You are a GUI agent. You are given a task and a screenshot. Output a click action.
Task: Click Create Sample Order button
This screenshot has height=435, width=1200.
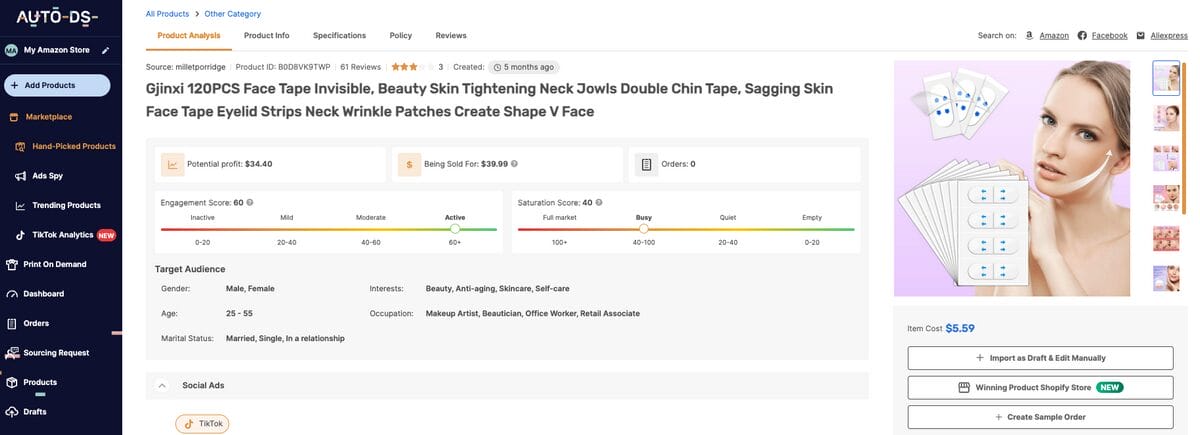1040,417
